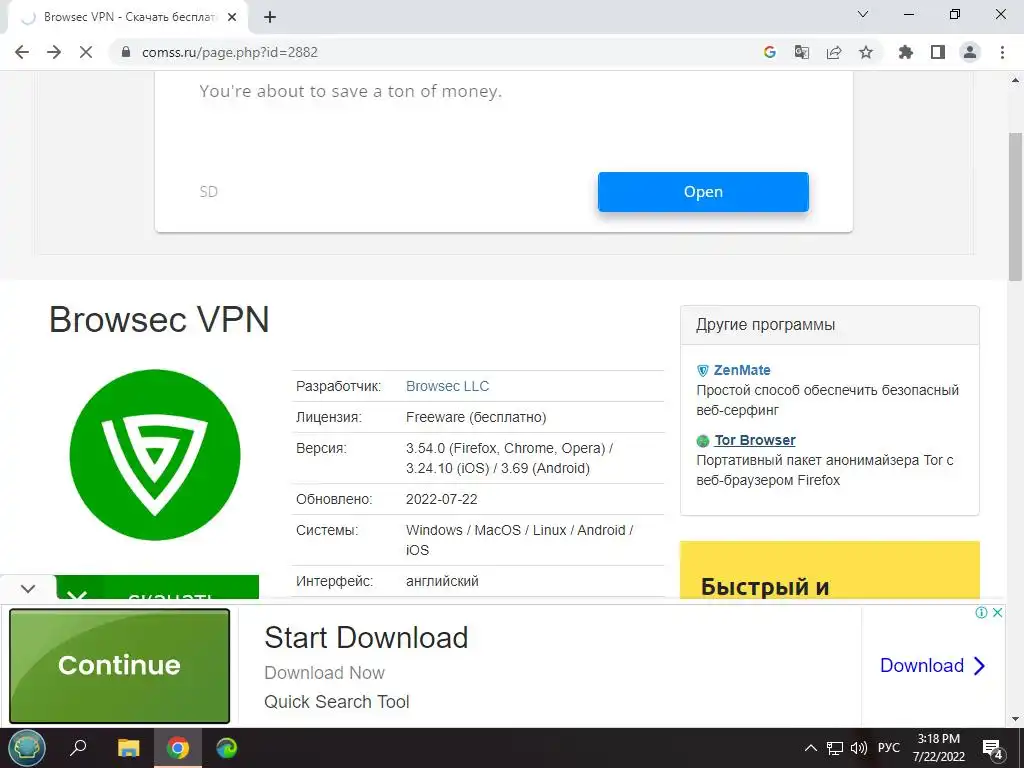
Task: Close the Browsec VPN tab
Action: pos(232,18)
